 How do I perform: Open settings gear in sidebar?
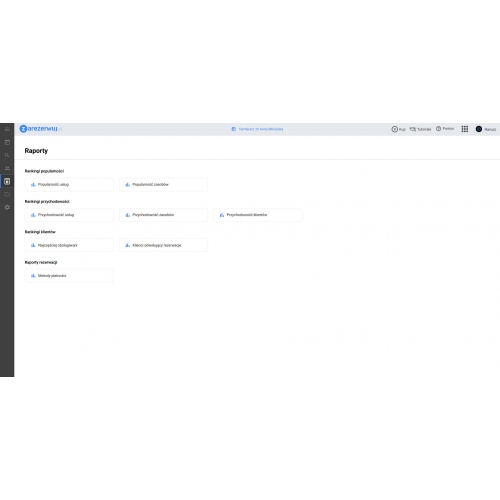(7, 207)
